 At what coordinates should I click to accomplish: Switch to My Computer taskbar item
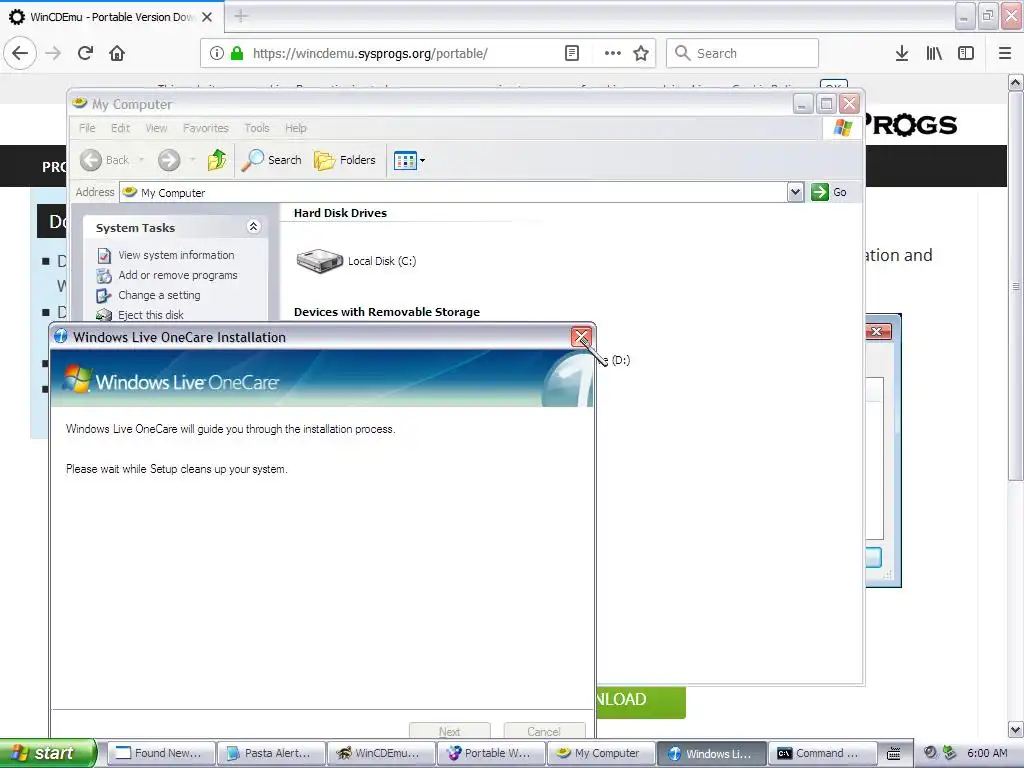pyautogui.click(x=601, y=753)
